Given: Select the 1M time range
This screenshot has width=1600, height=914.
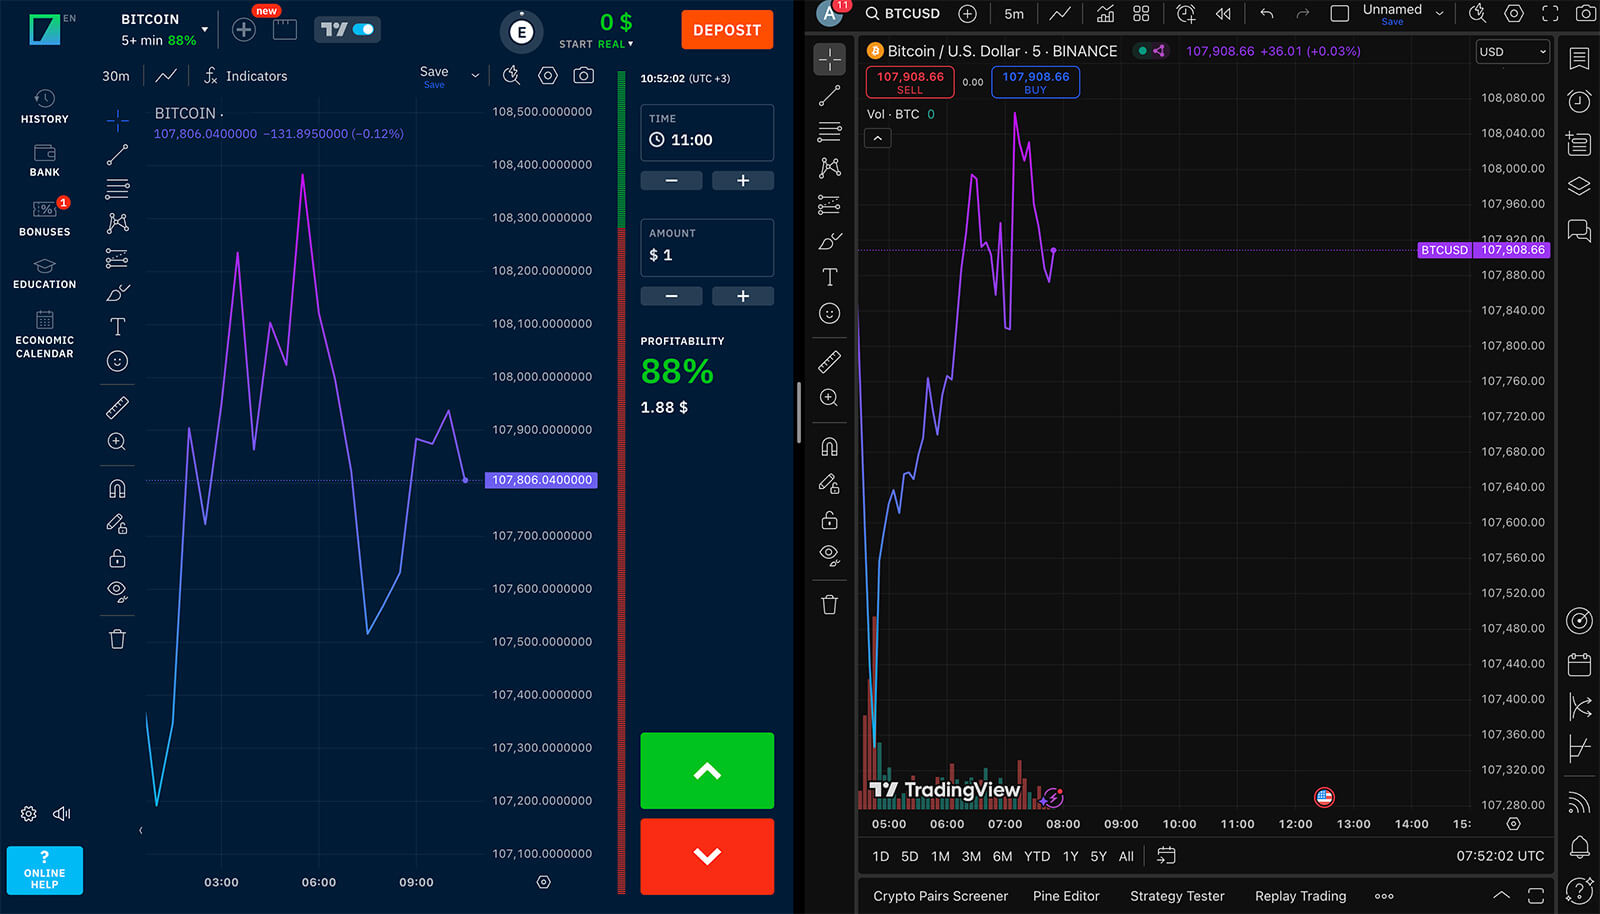Looking at the screenshot, I should tap(940, 856).
